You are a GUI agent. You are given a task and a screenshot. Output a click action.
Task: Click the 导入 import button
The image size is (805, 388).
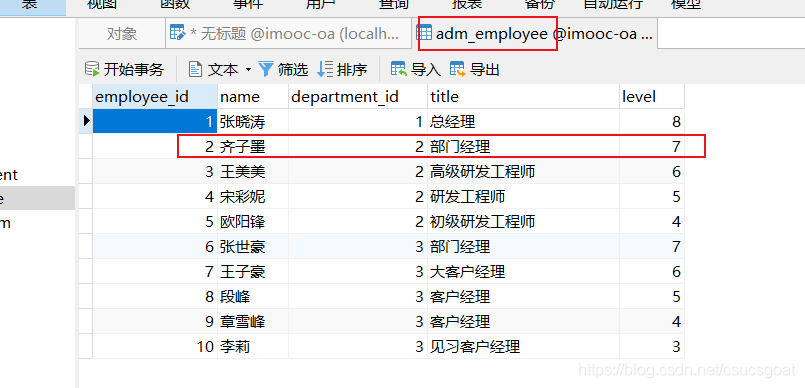(416, 69)
